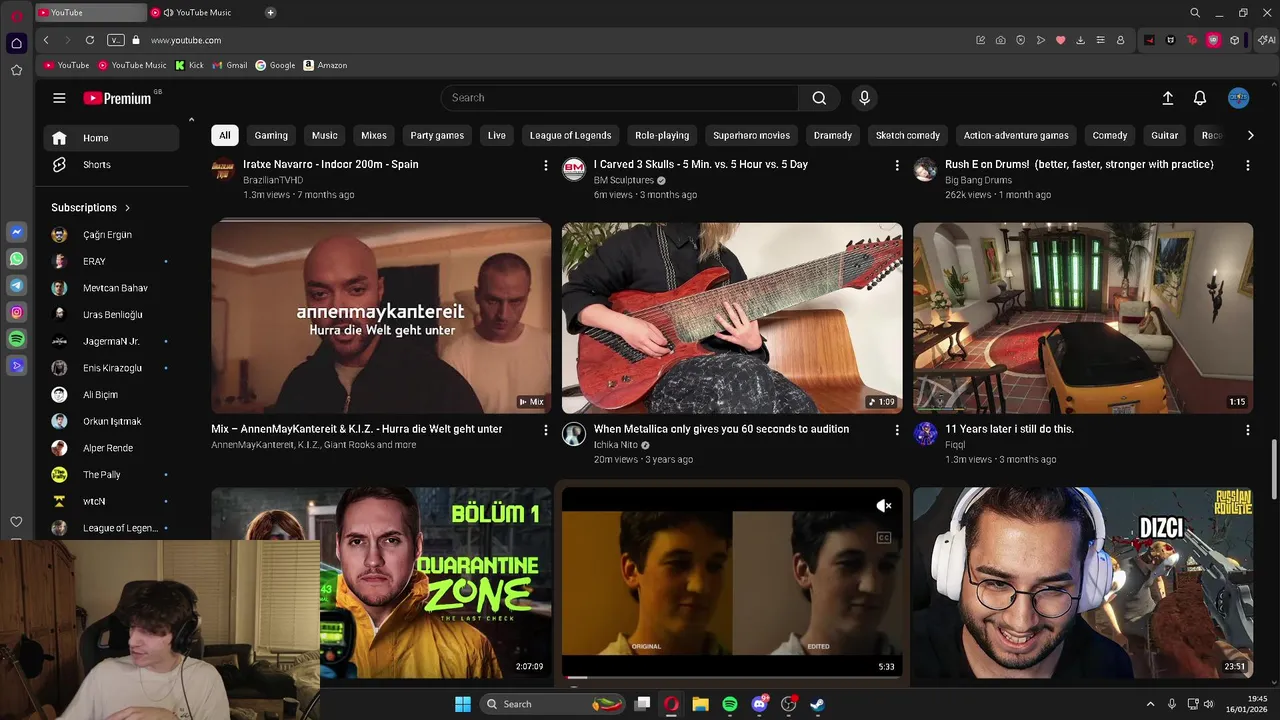1280x720 pixels.
Task: Select the League of Legends chip
Action: pos(570,135)
